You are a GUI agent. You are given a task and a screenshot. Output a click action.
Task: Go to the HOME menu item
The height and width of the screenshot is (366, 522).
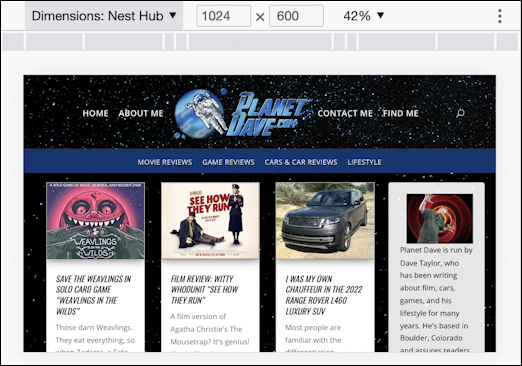tap(95, 113)
